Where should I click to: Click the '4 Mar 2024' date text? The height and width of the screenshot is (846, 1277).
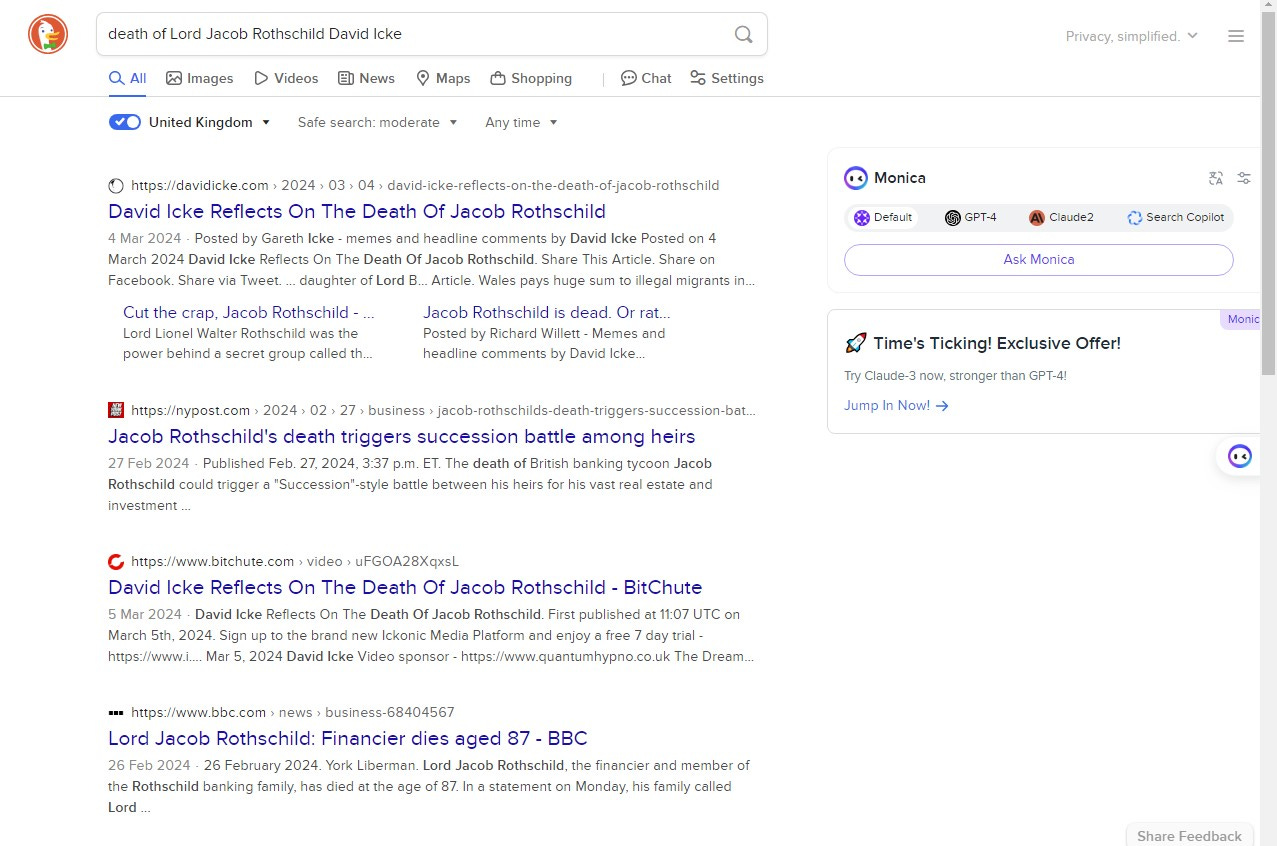(x=147, y=238)
